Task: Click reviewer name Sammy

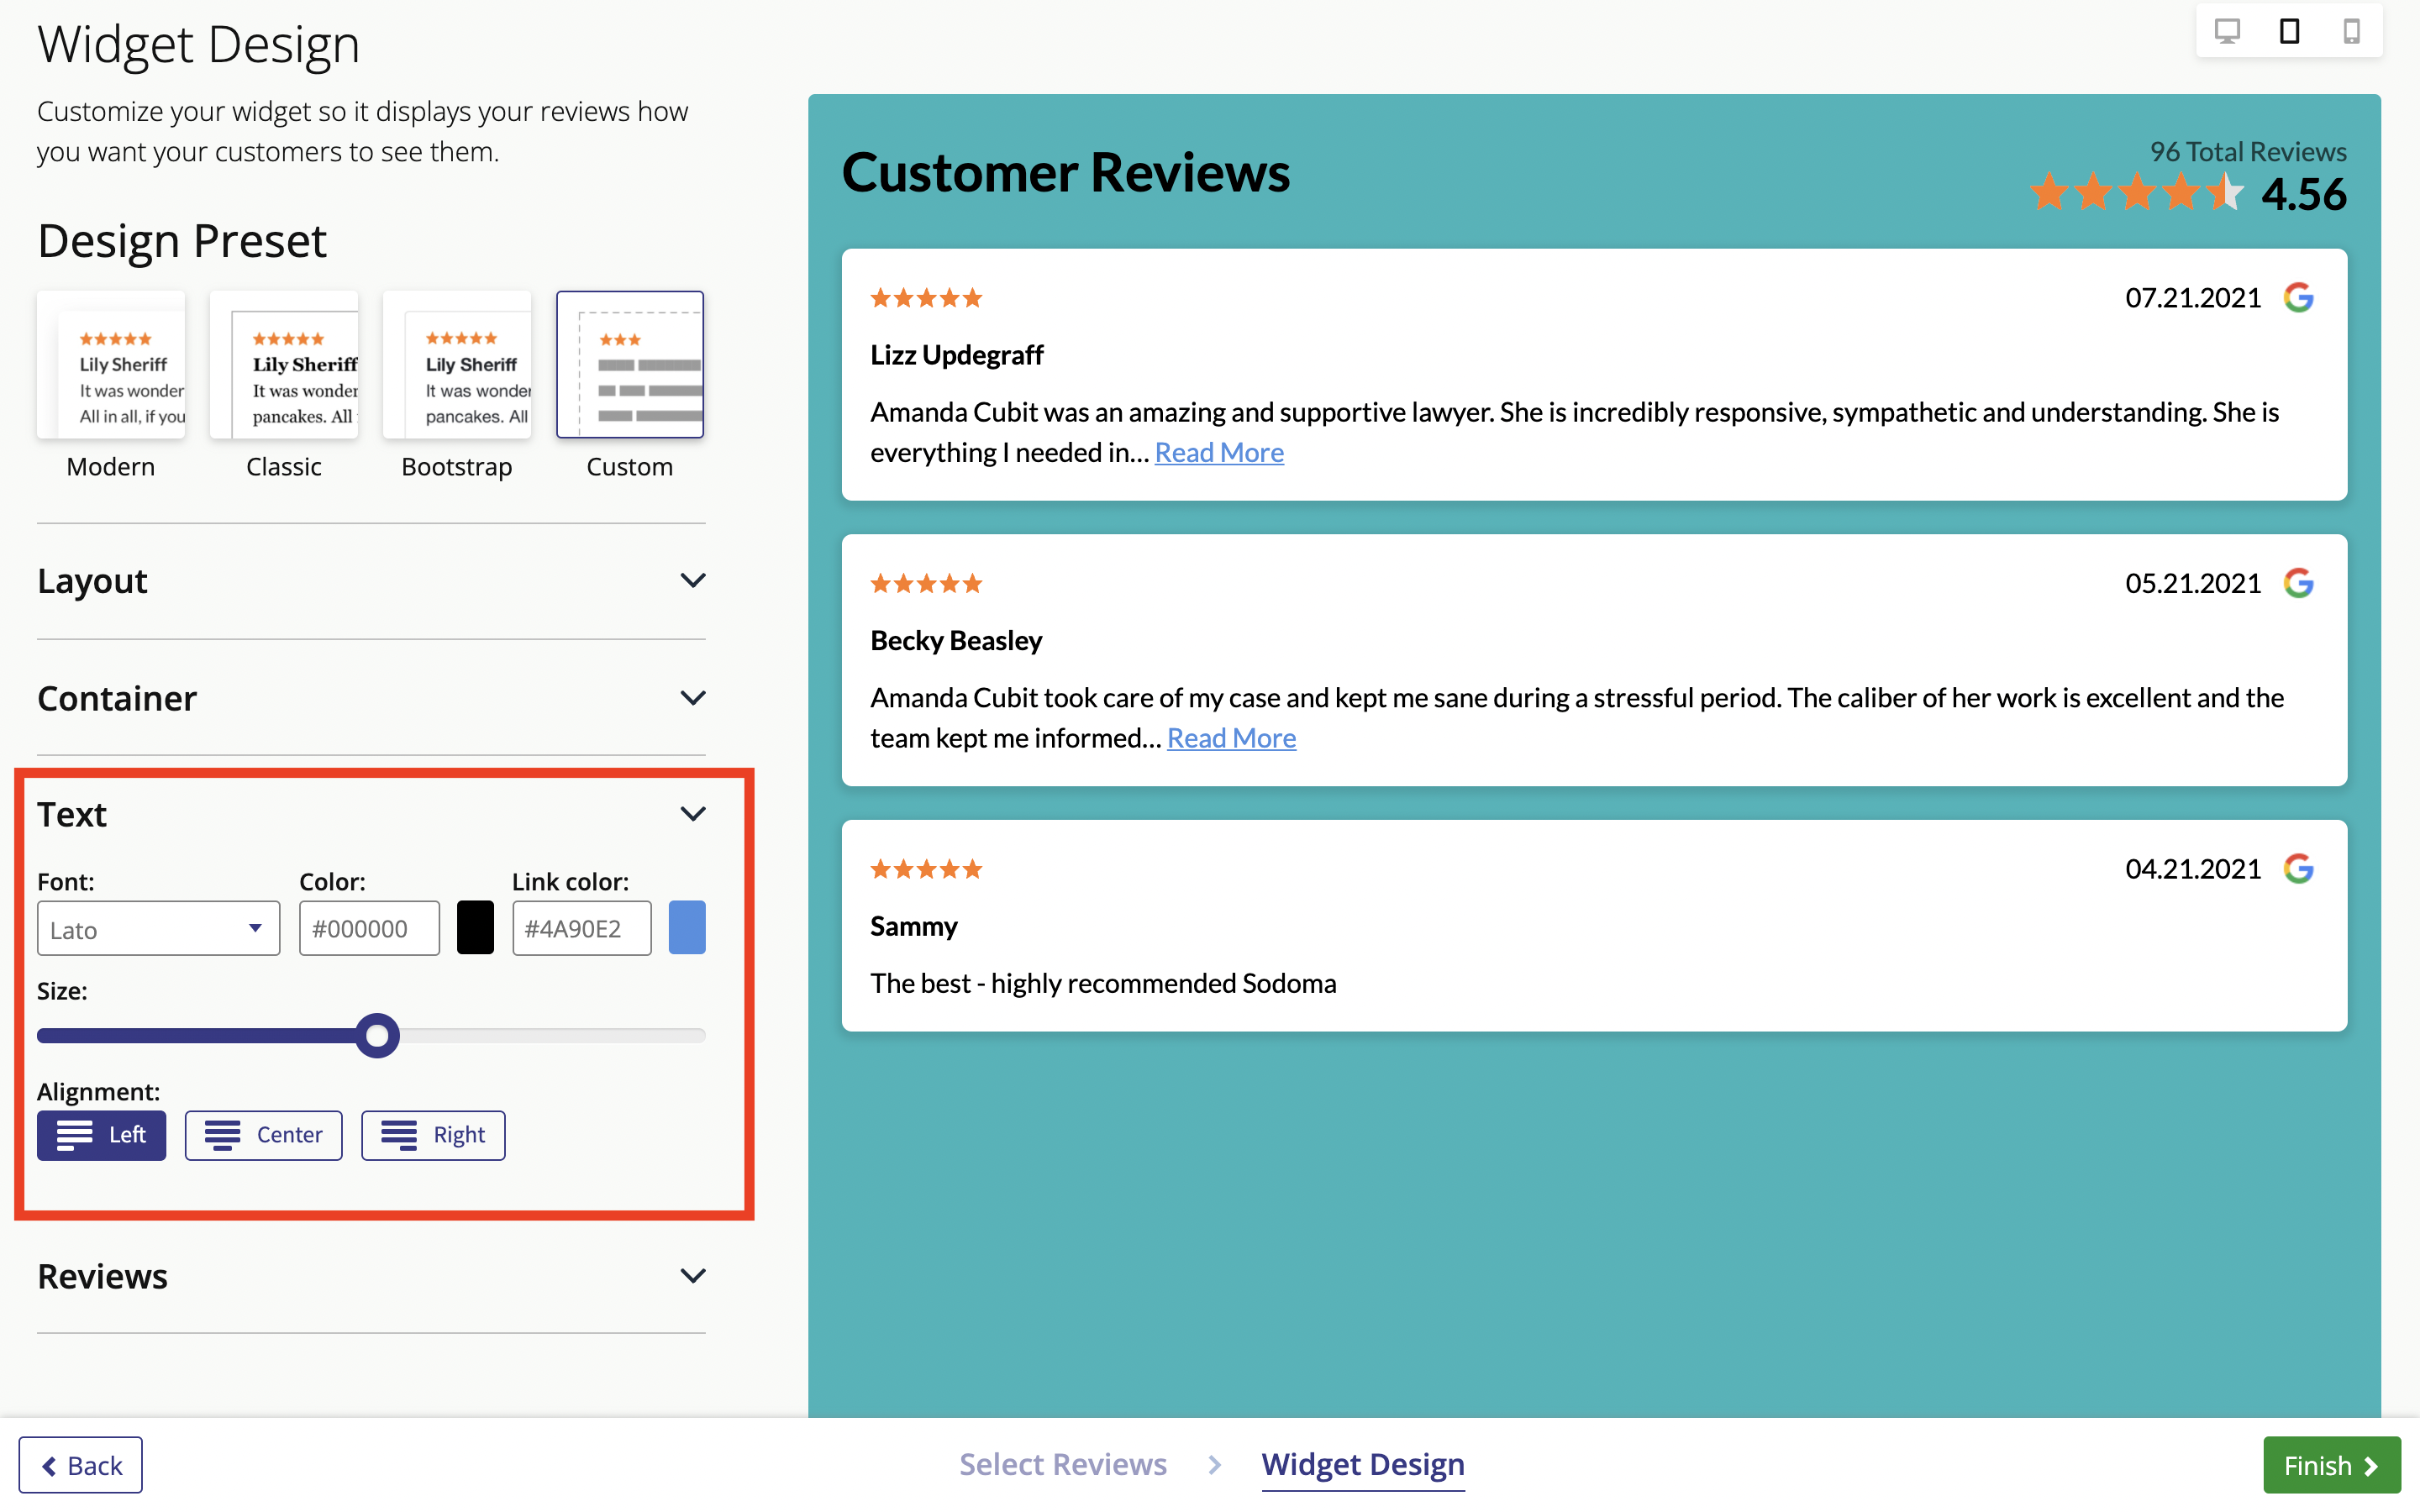Action: click(x=914, y=926)
